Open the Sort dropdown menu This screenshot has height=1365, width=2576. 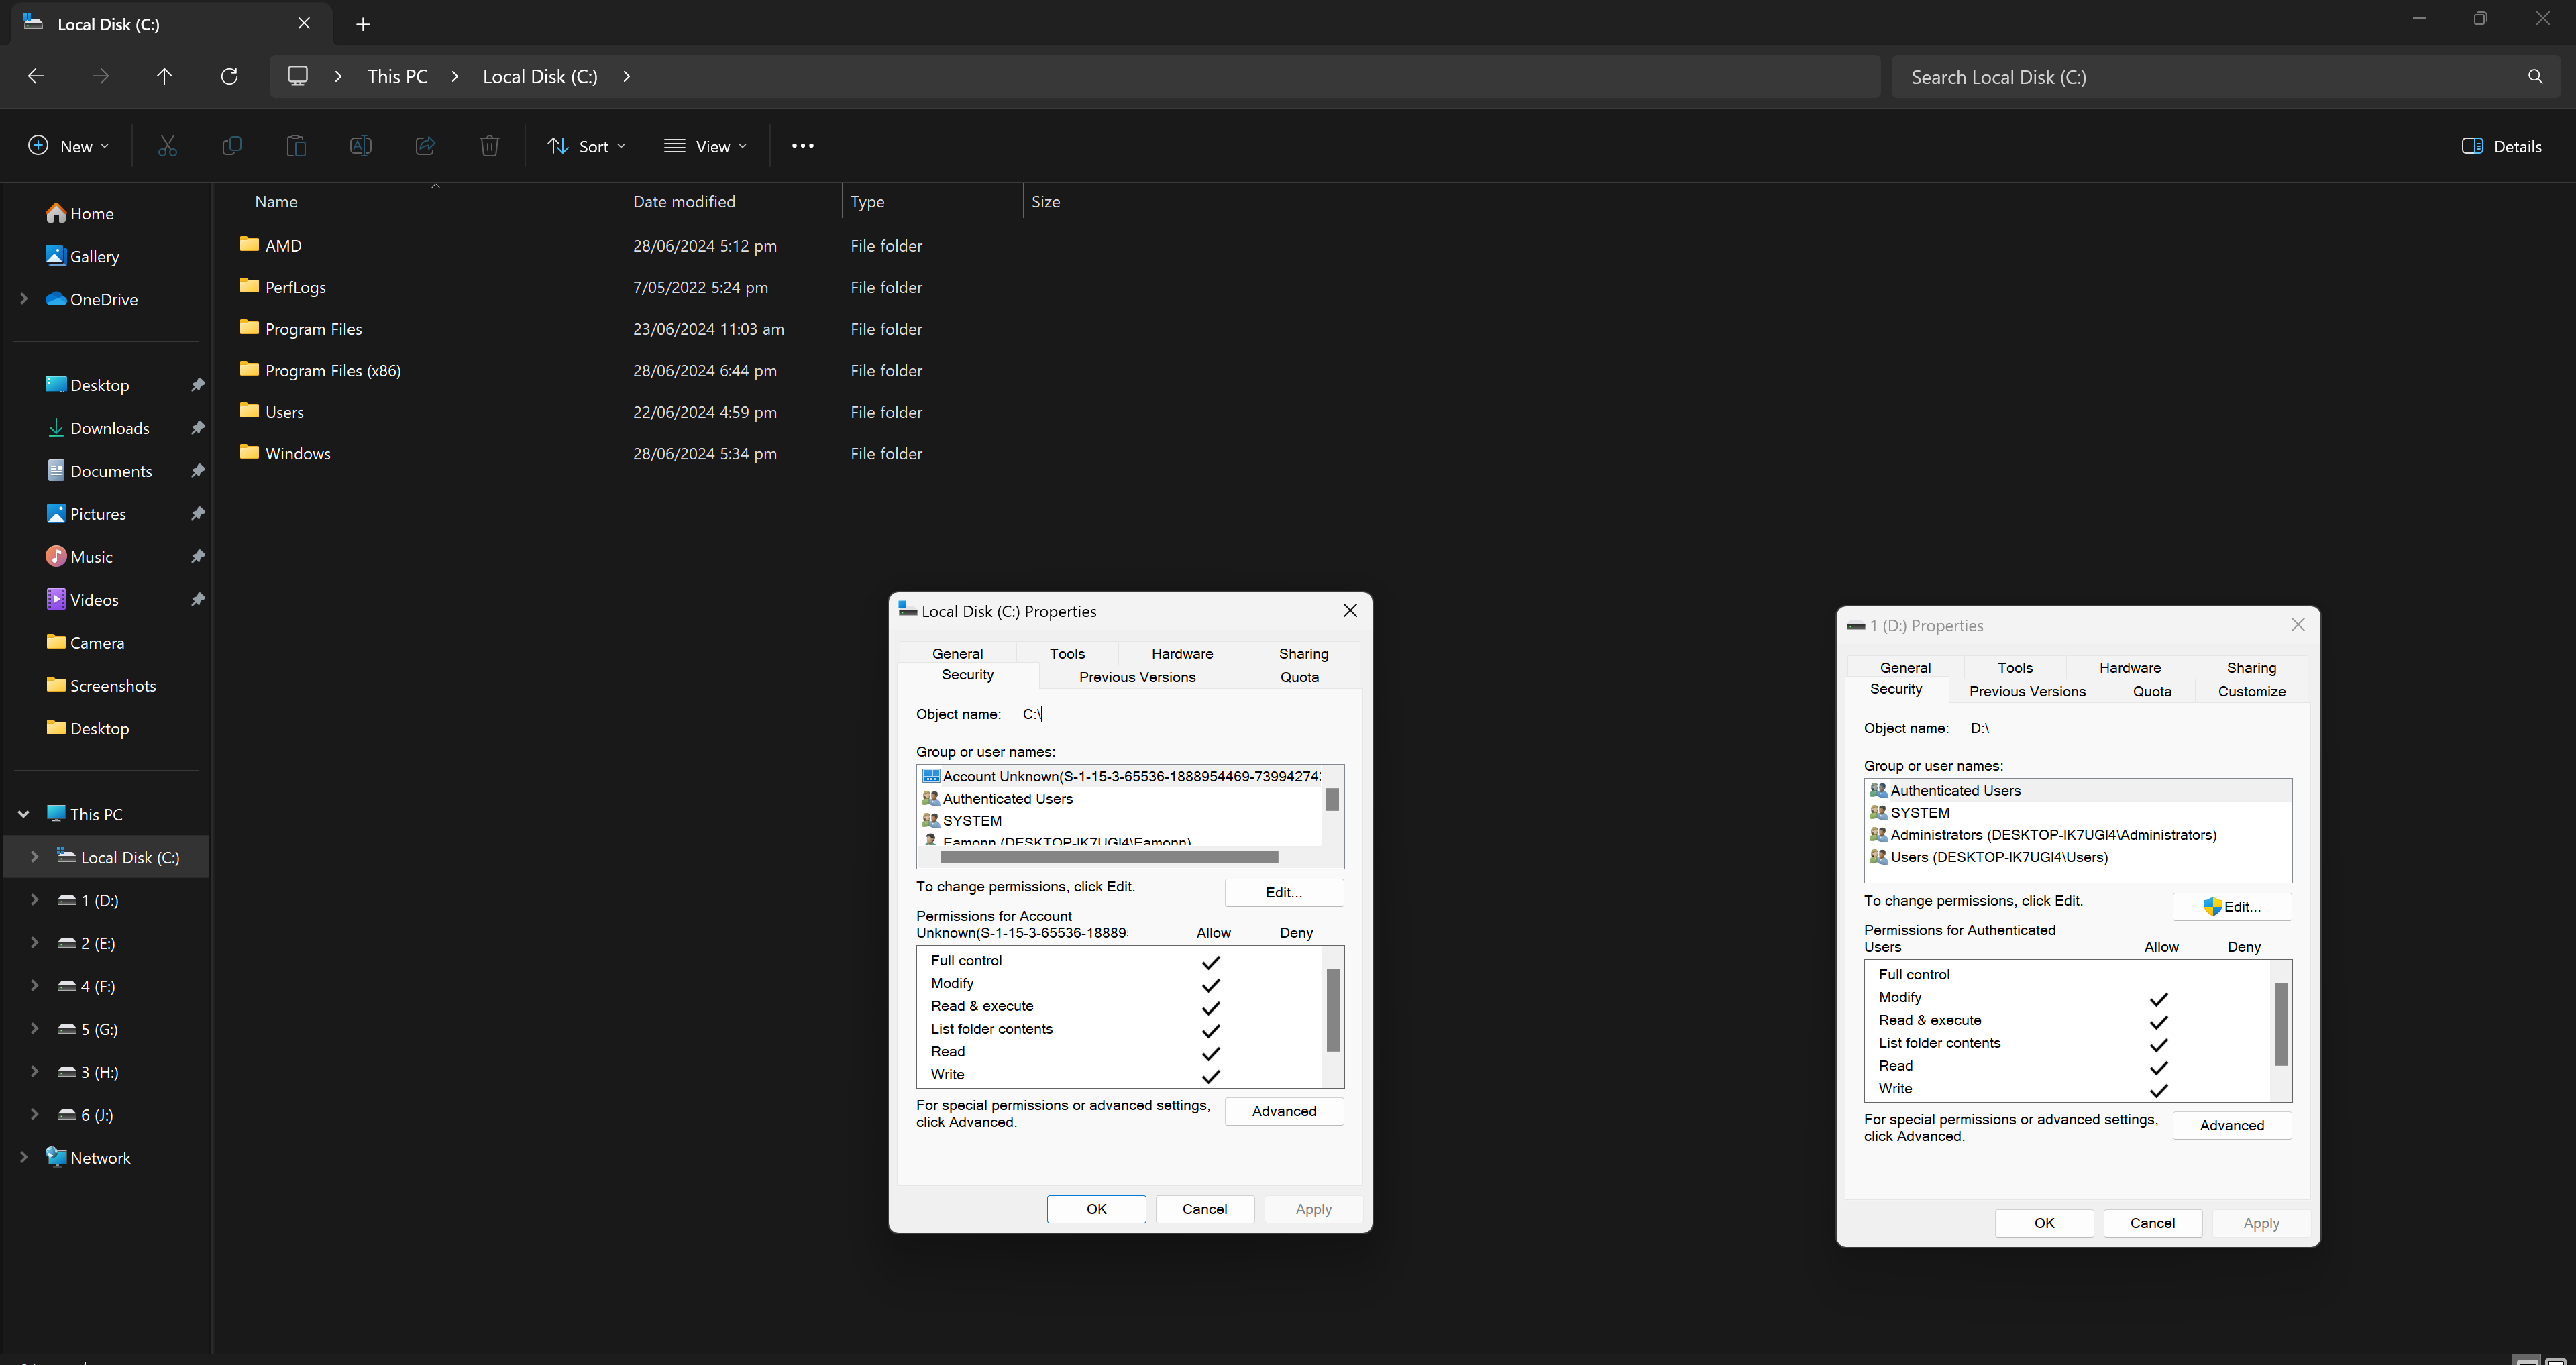tap(586, 146)
